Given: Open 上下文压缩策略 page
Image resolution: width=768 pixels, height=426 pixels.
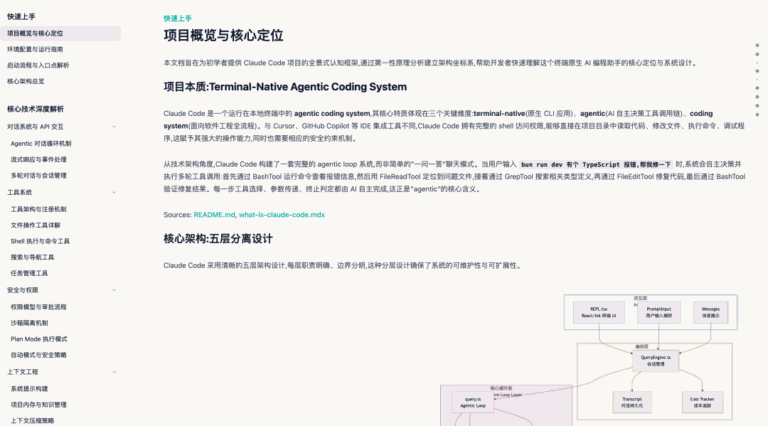Looking at the screenshot, I should point(32,421).
